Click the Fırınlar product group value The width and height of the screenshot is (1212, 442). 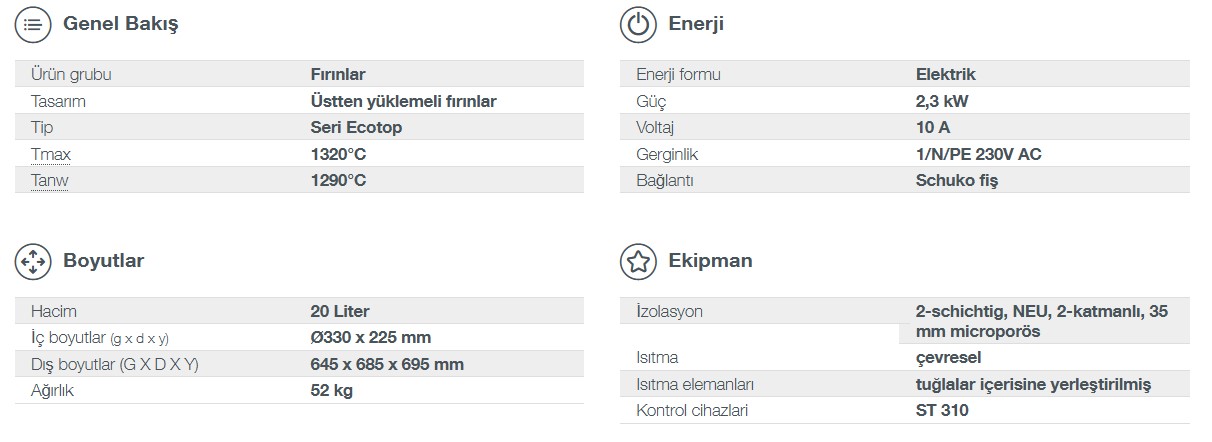coord(338,74)
